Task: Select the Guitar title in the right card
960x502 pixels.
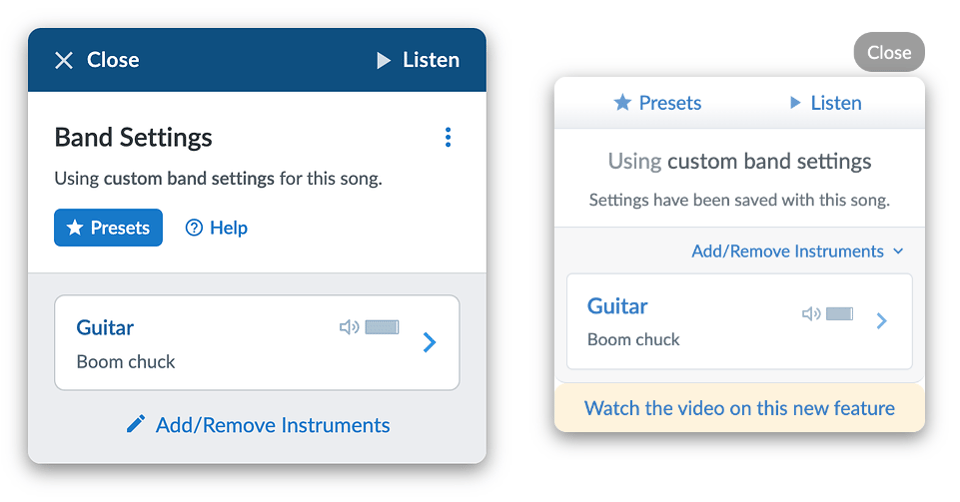Action: point(617,306)
